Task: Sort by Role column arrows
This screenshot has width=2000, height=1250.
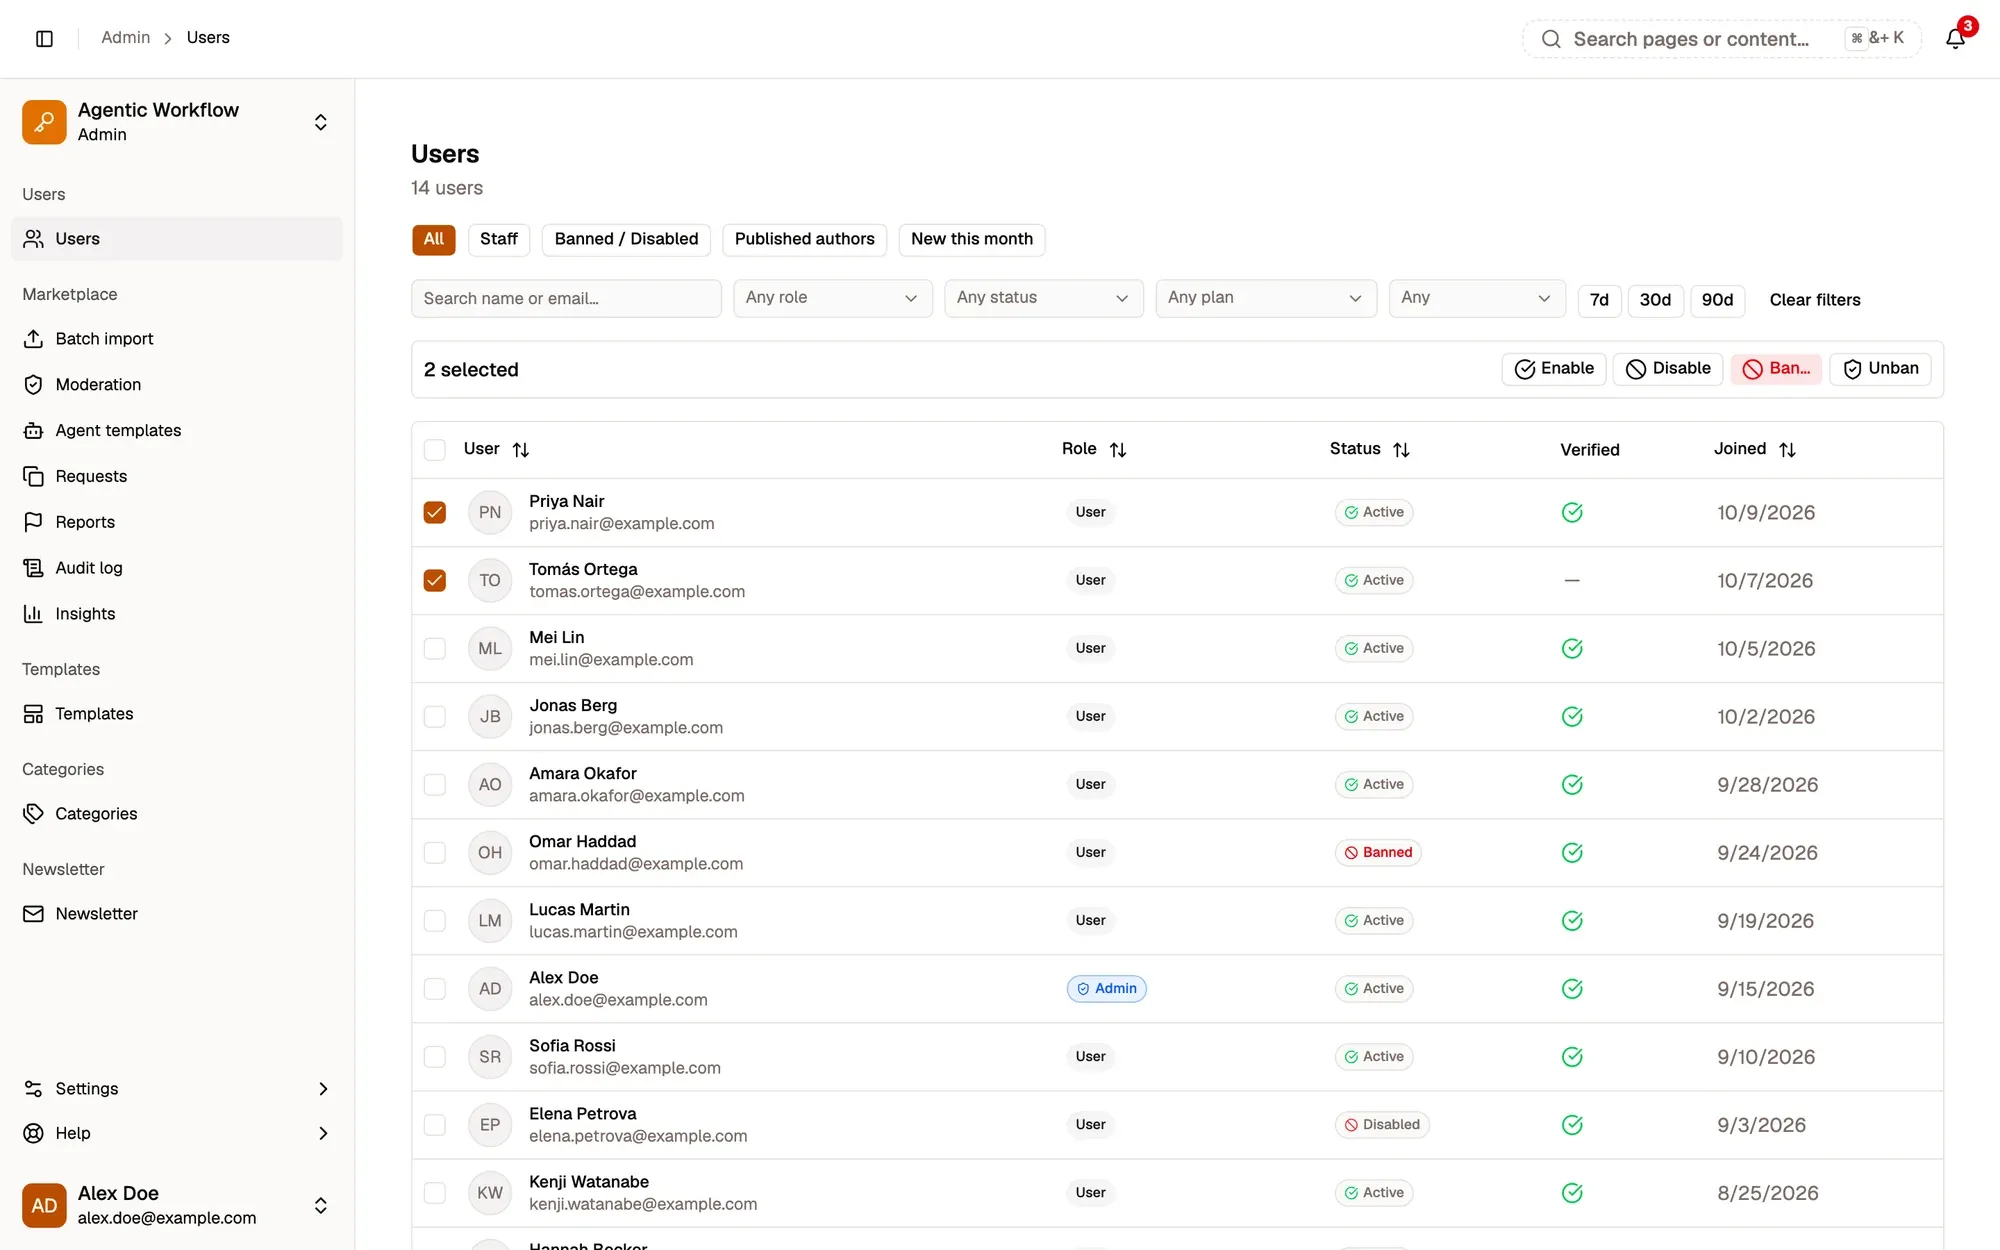Action: tap(1118, 450)
